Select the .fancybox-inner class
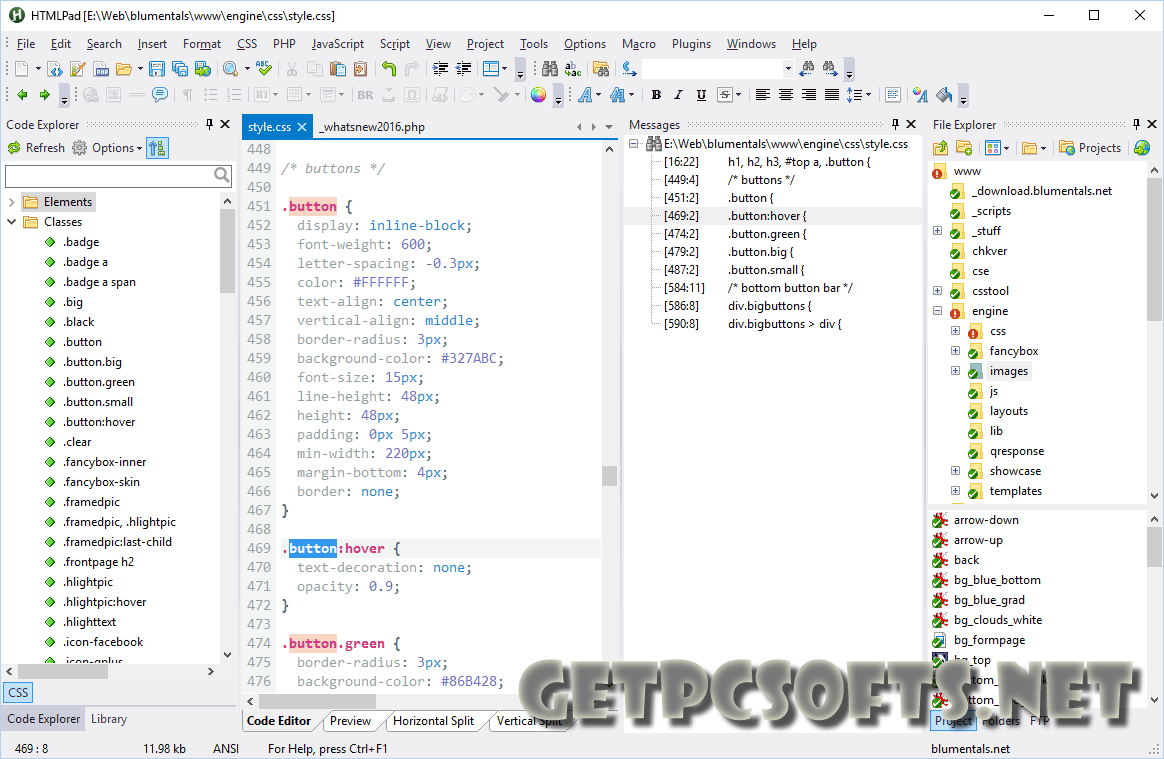 point(105,462)
